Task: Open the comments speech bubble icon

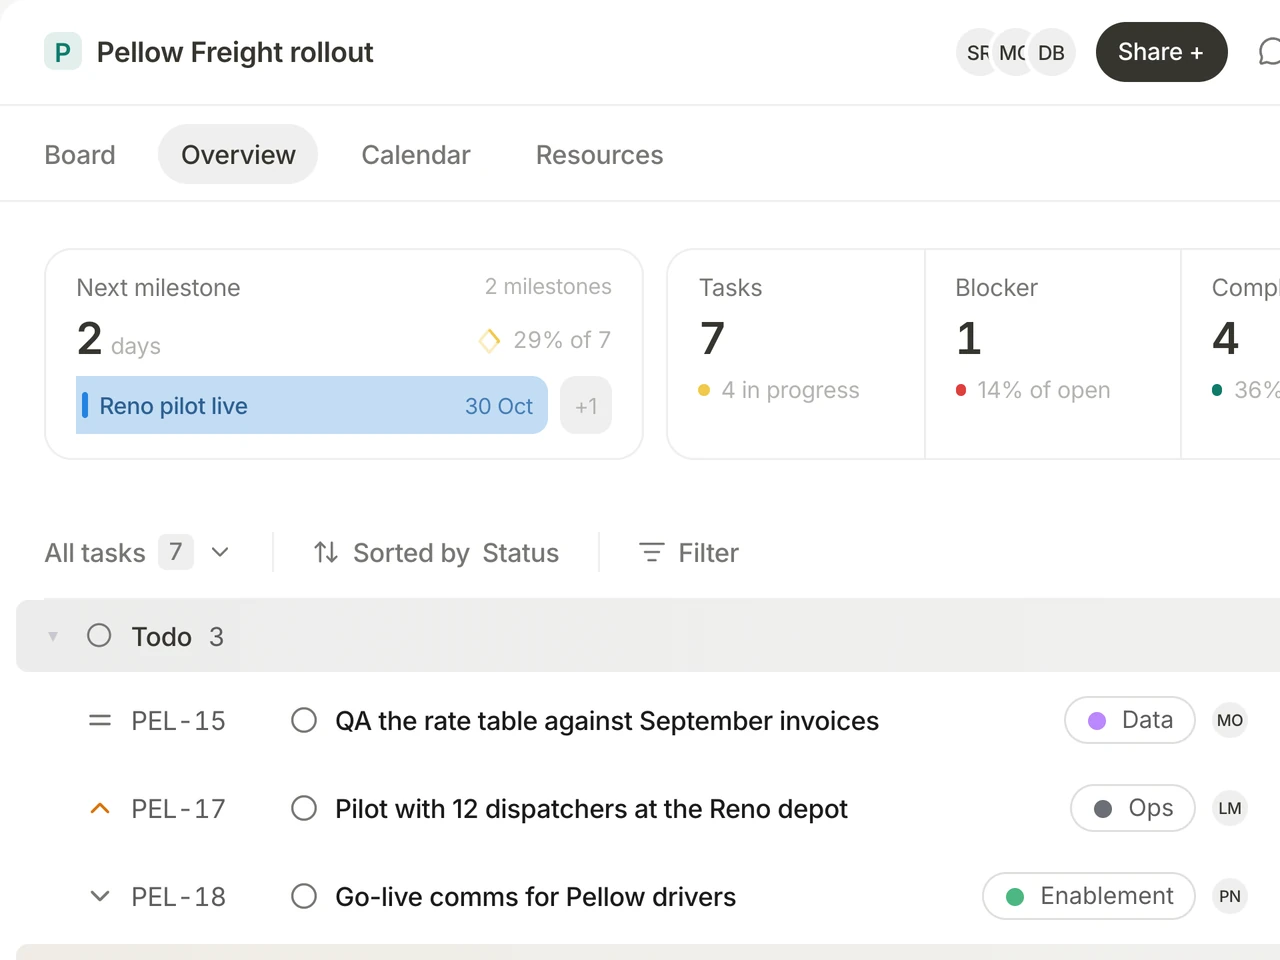Action: click(x=1269, y=52)
